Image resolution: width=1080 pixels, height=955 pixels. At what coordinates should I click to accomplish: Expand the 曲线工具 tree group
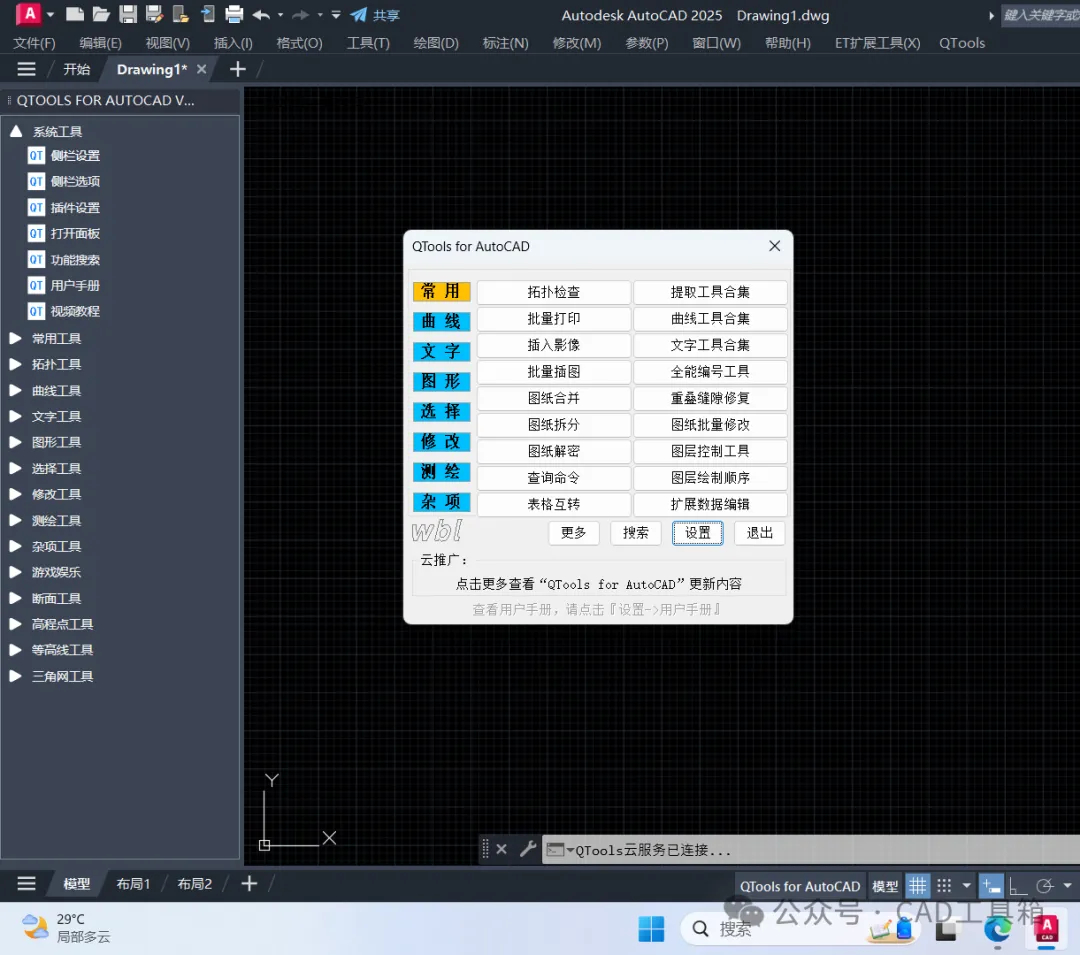15,390
